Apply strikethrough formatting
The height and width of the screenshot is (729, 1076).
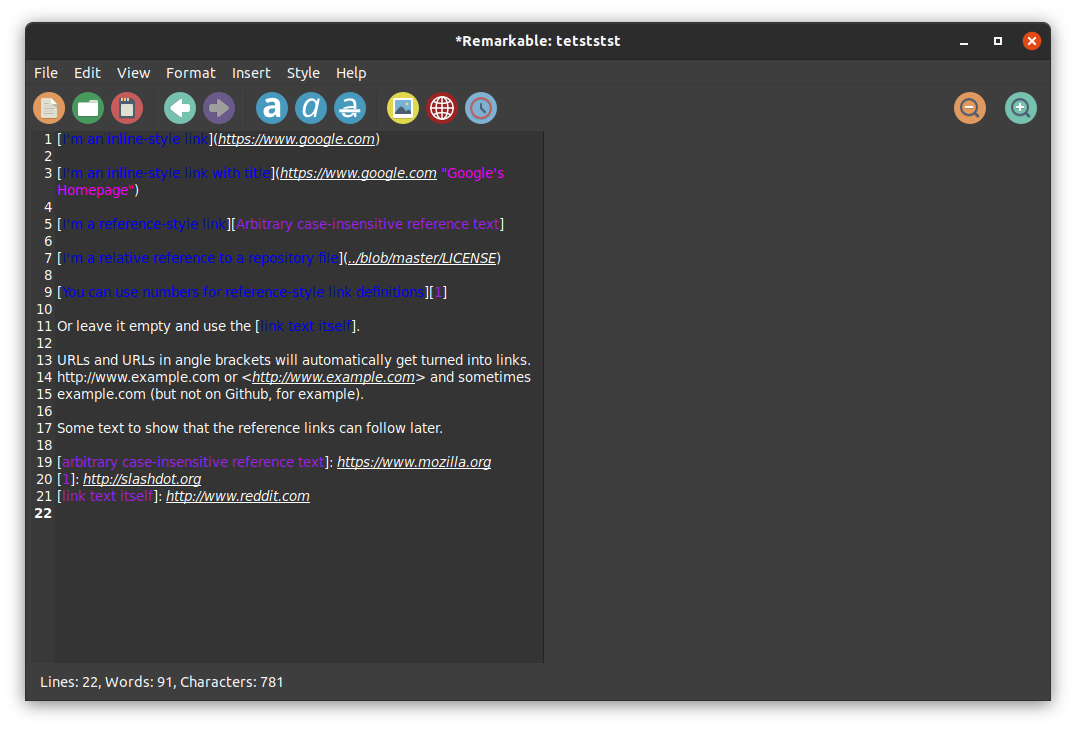tap(350, 108)
